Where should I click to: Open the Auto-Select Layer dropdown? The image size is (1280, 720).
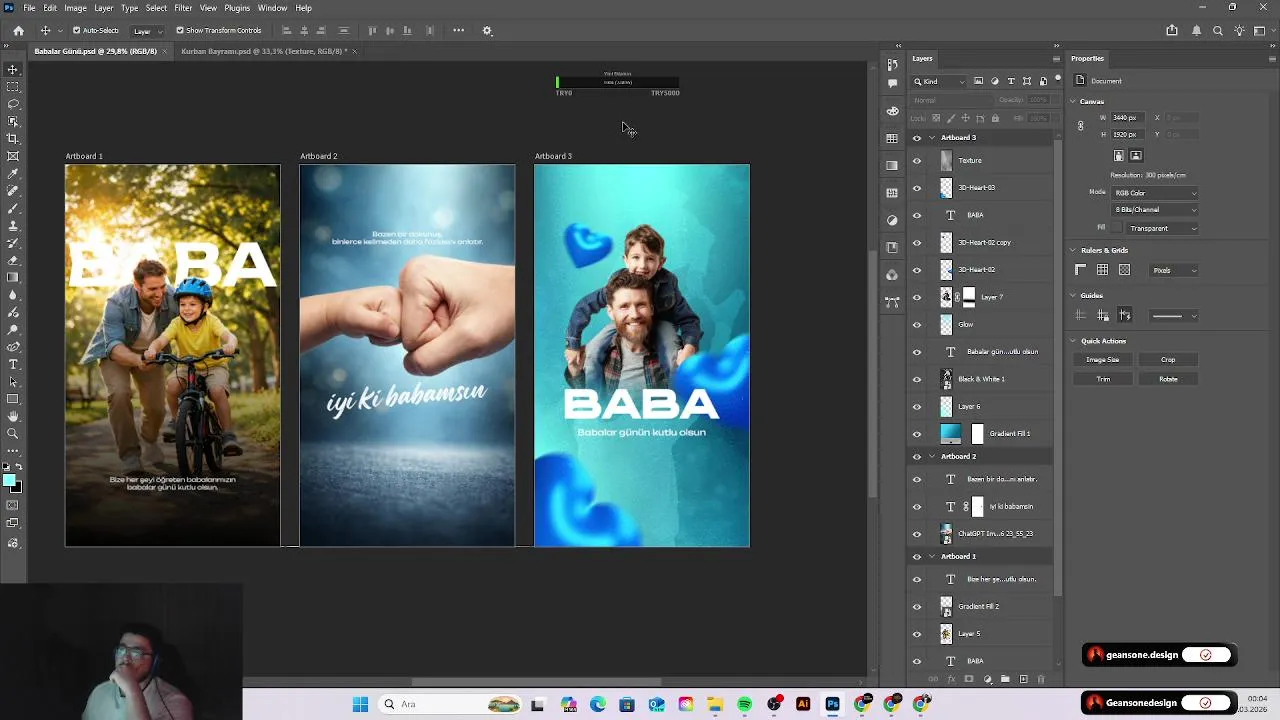tap(147, 31)
